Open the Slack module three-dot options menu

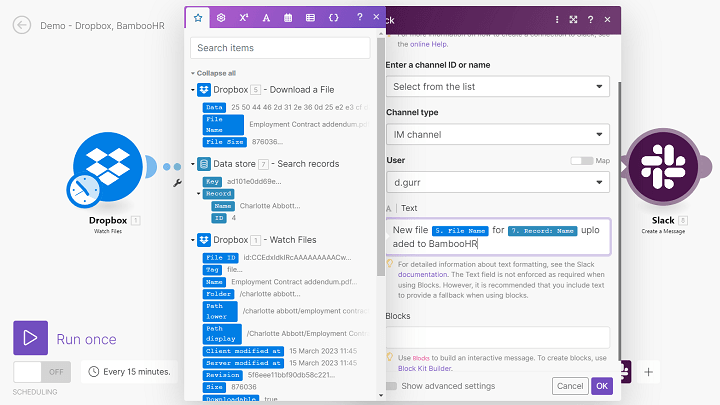click(557, 19)
